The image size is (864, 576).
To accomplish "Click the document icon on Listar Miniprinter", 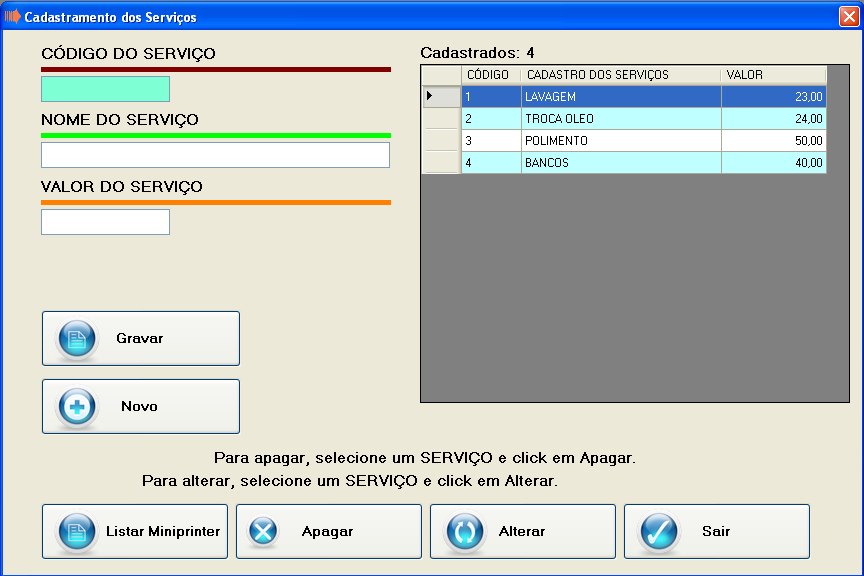I will point(77,531).
